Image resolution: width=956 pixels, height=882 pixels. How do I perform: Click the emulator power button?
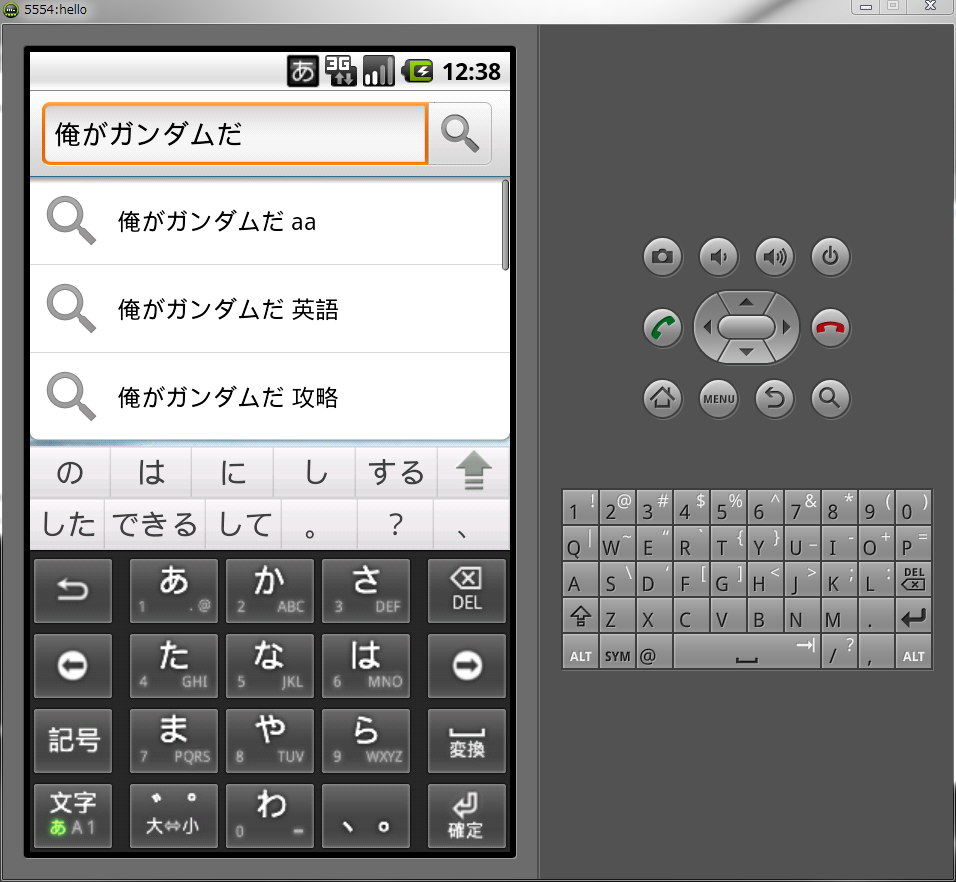830,257
